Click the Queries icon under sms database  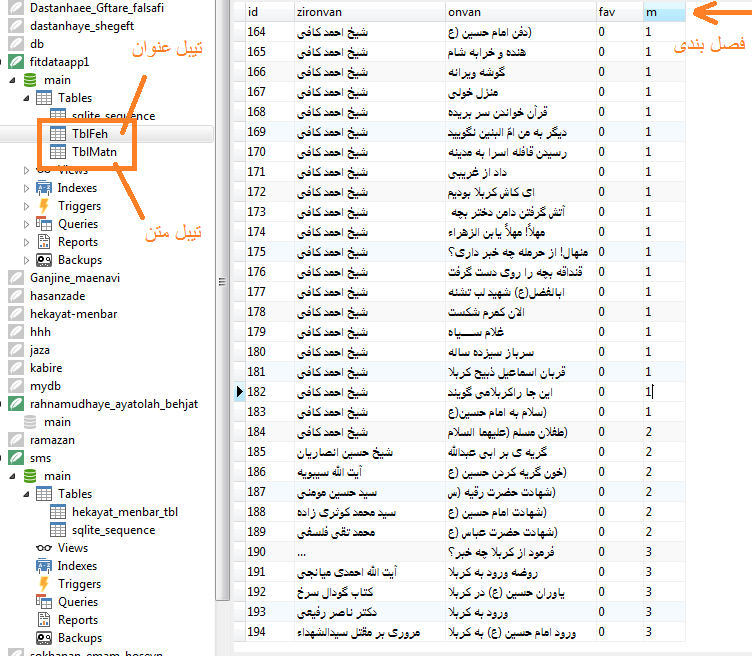tap(44, 602)
